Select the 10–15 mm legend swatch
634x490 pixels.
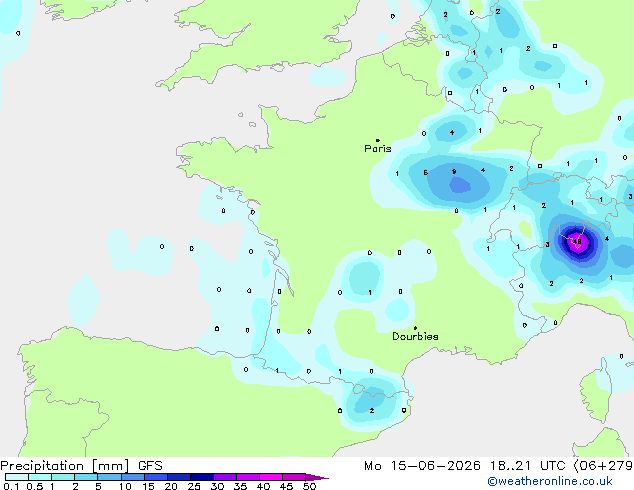[x=132, y=477]
